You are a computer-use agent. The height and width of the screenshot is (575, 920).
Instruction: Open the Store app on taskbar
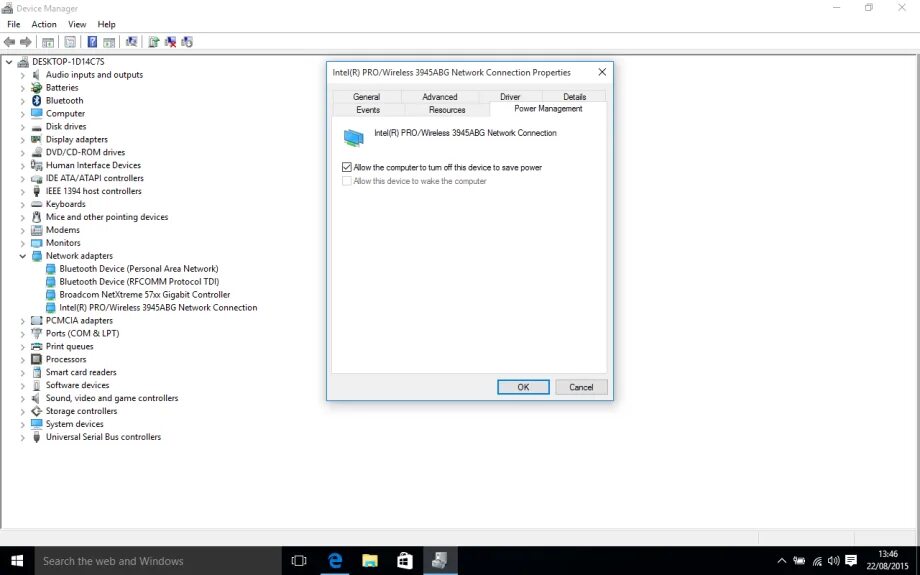tap(405, 561)
